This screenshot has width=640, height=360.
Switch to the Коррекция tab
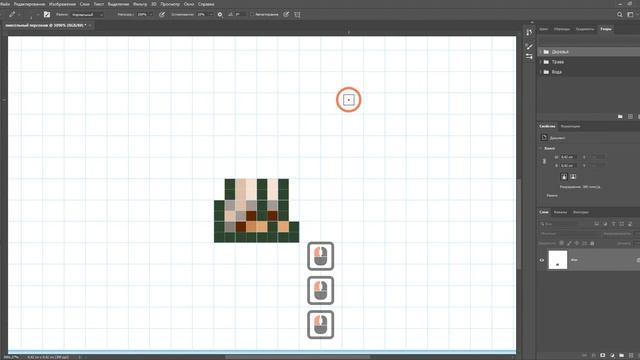[x=570, y=127]
